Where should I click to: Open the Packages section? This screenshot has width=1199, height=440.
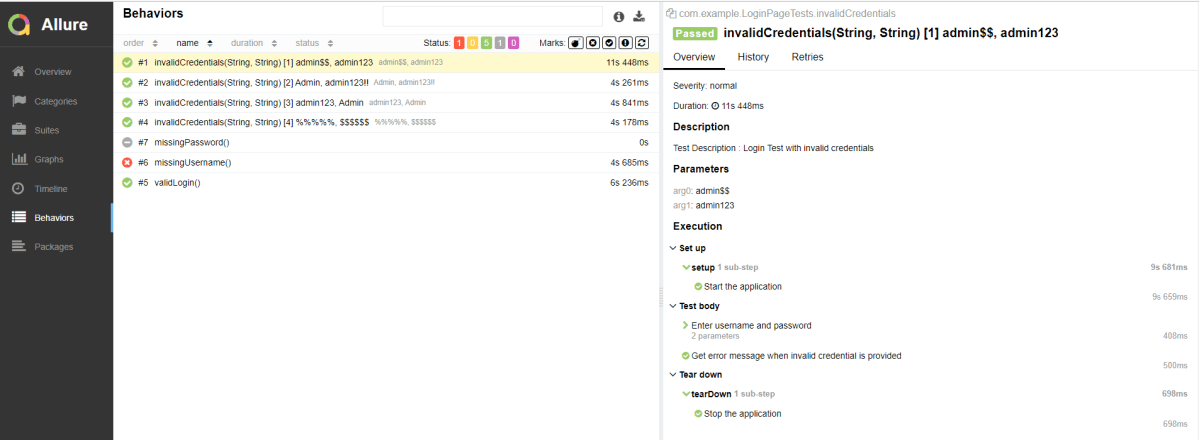point(53,246)
